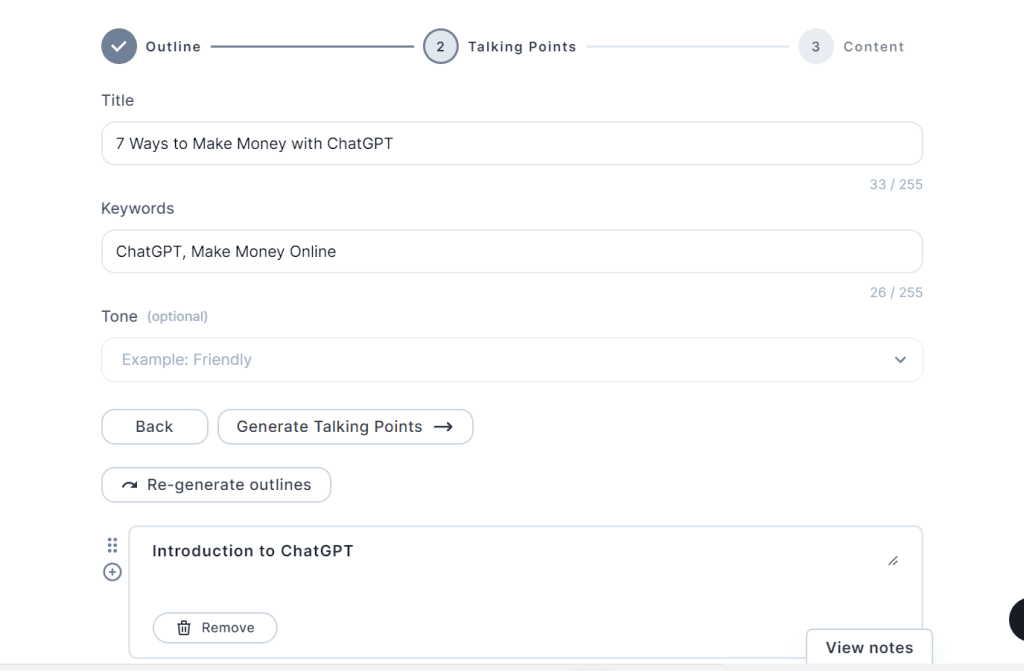Image resolution: width=1024 pixels, height=671 pixels.
Task: Click the trash icon in Remove button
Action: coord(184,628)
